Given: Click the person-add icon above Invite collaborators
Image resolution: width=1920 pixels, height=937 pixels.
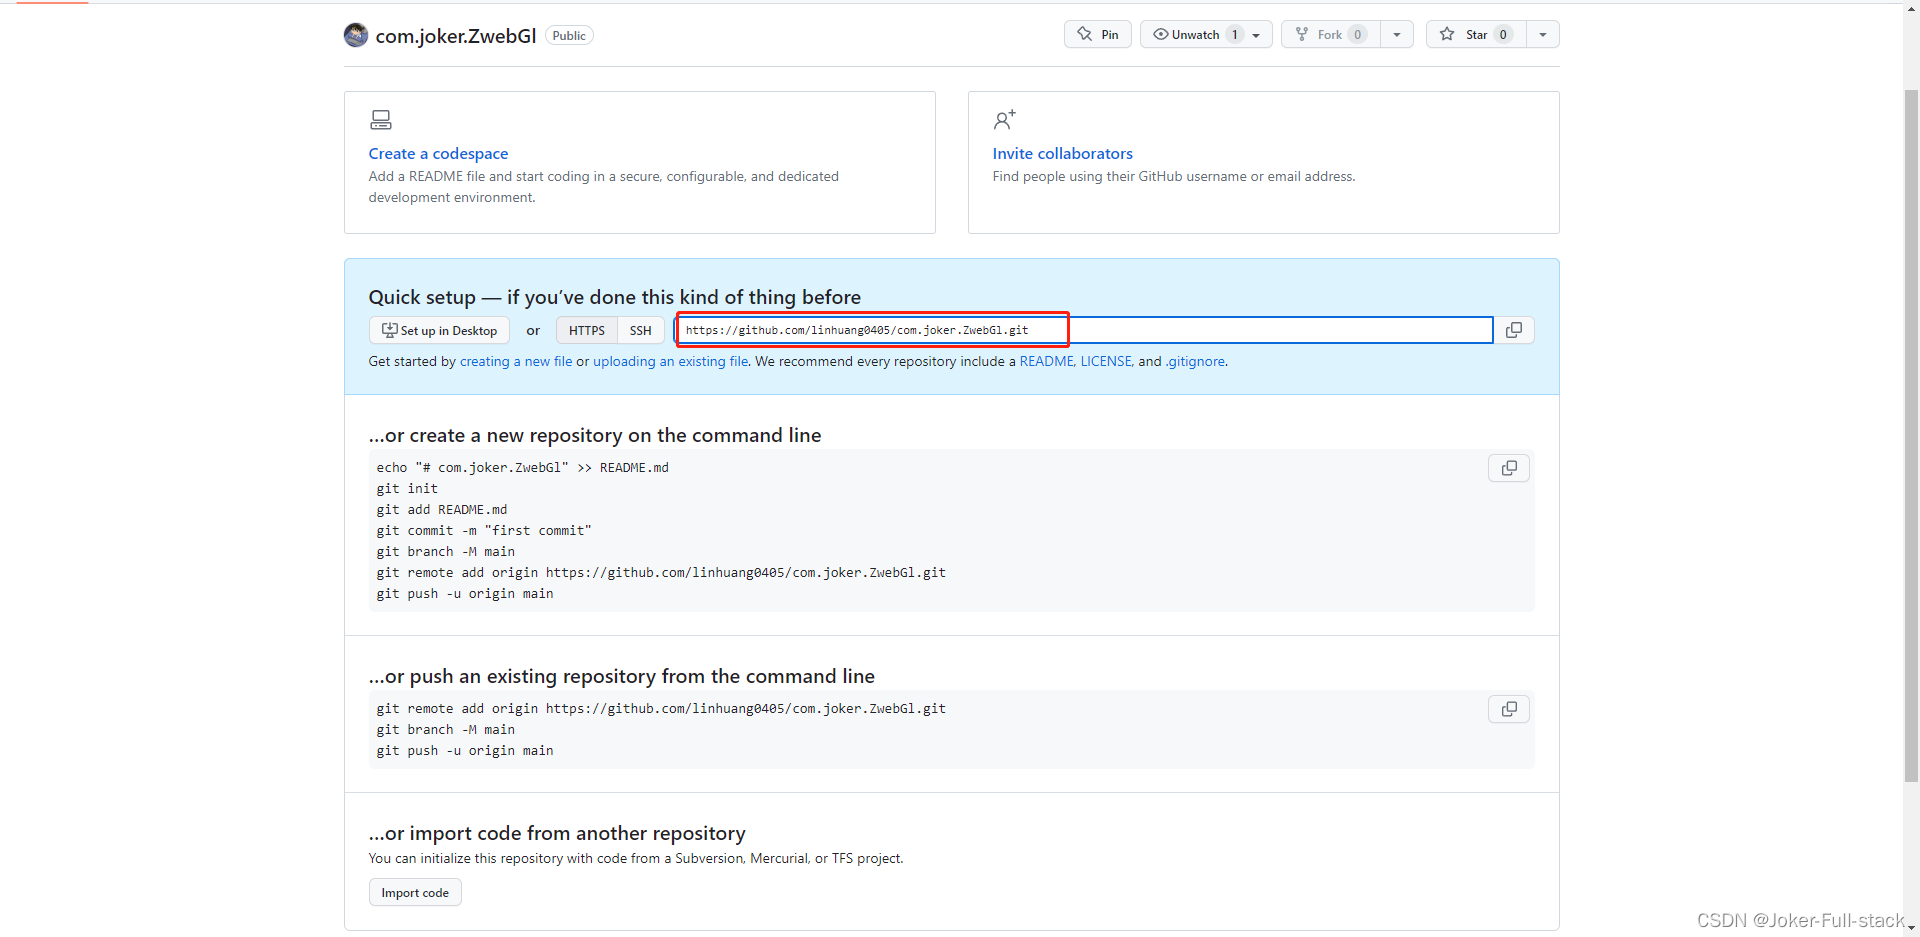Looking at the screenshot, I should [x=1004, y=120].
